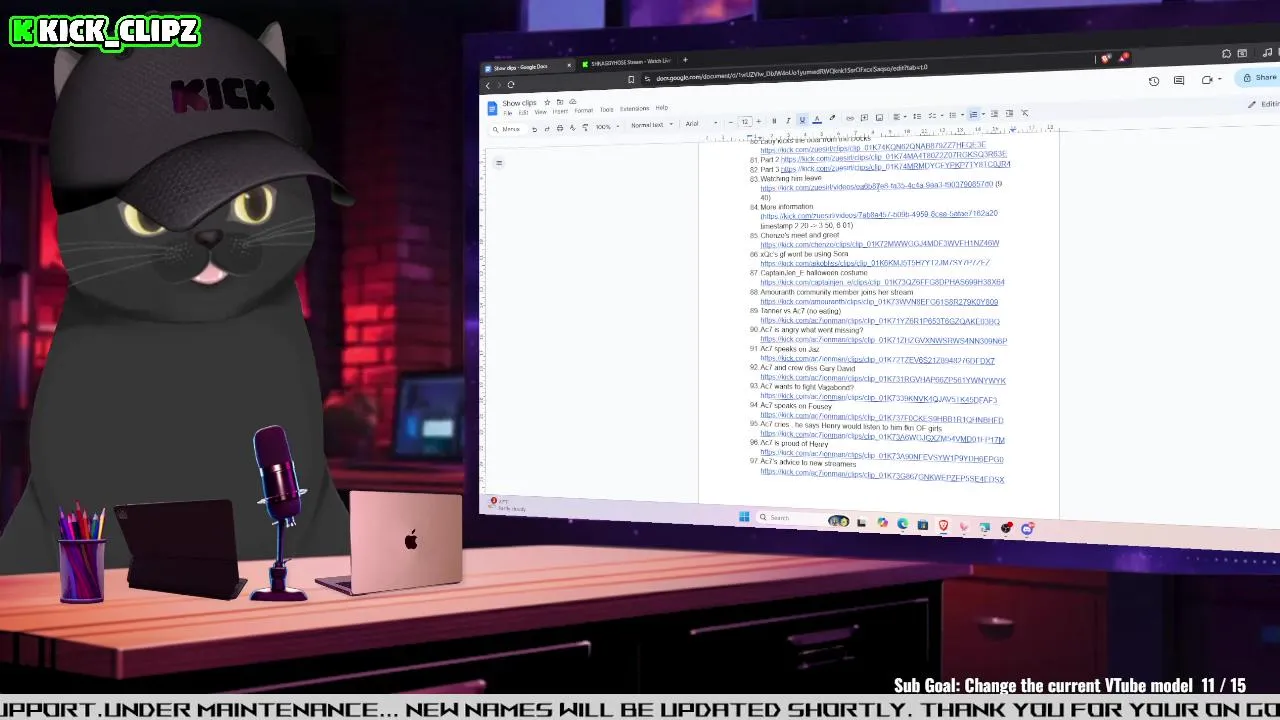Show all comments icon in header
This screenshot has width=1280, height=720.
1179,80
